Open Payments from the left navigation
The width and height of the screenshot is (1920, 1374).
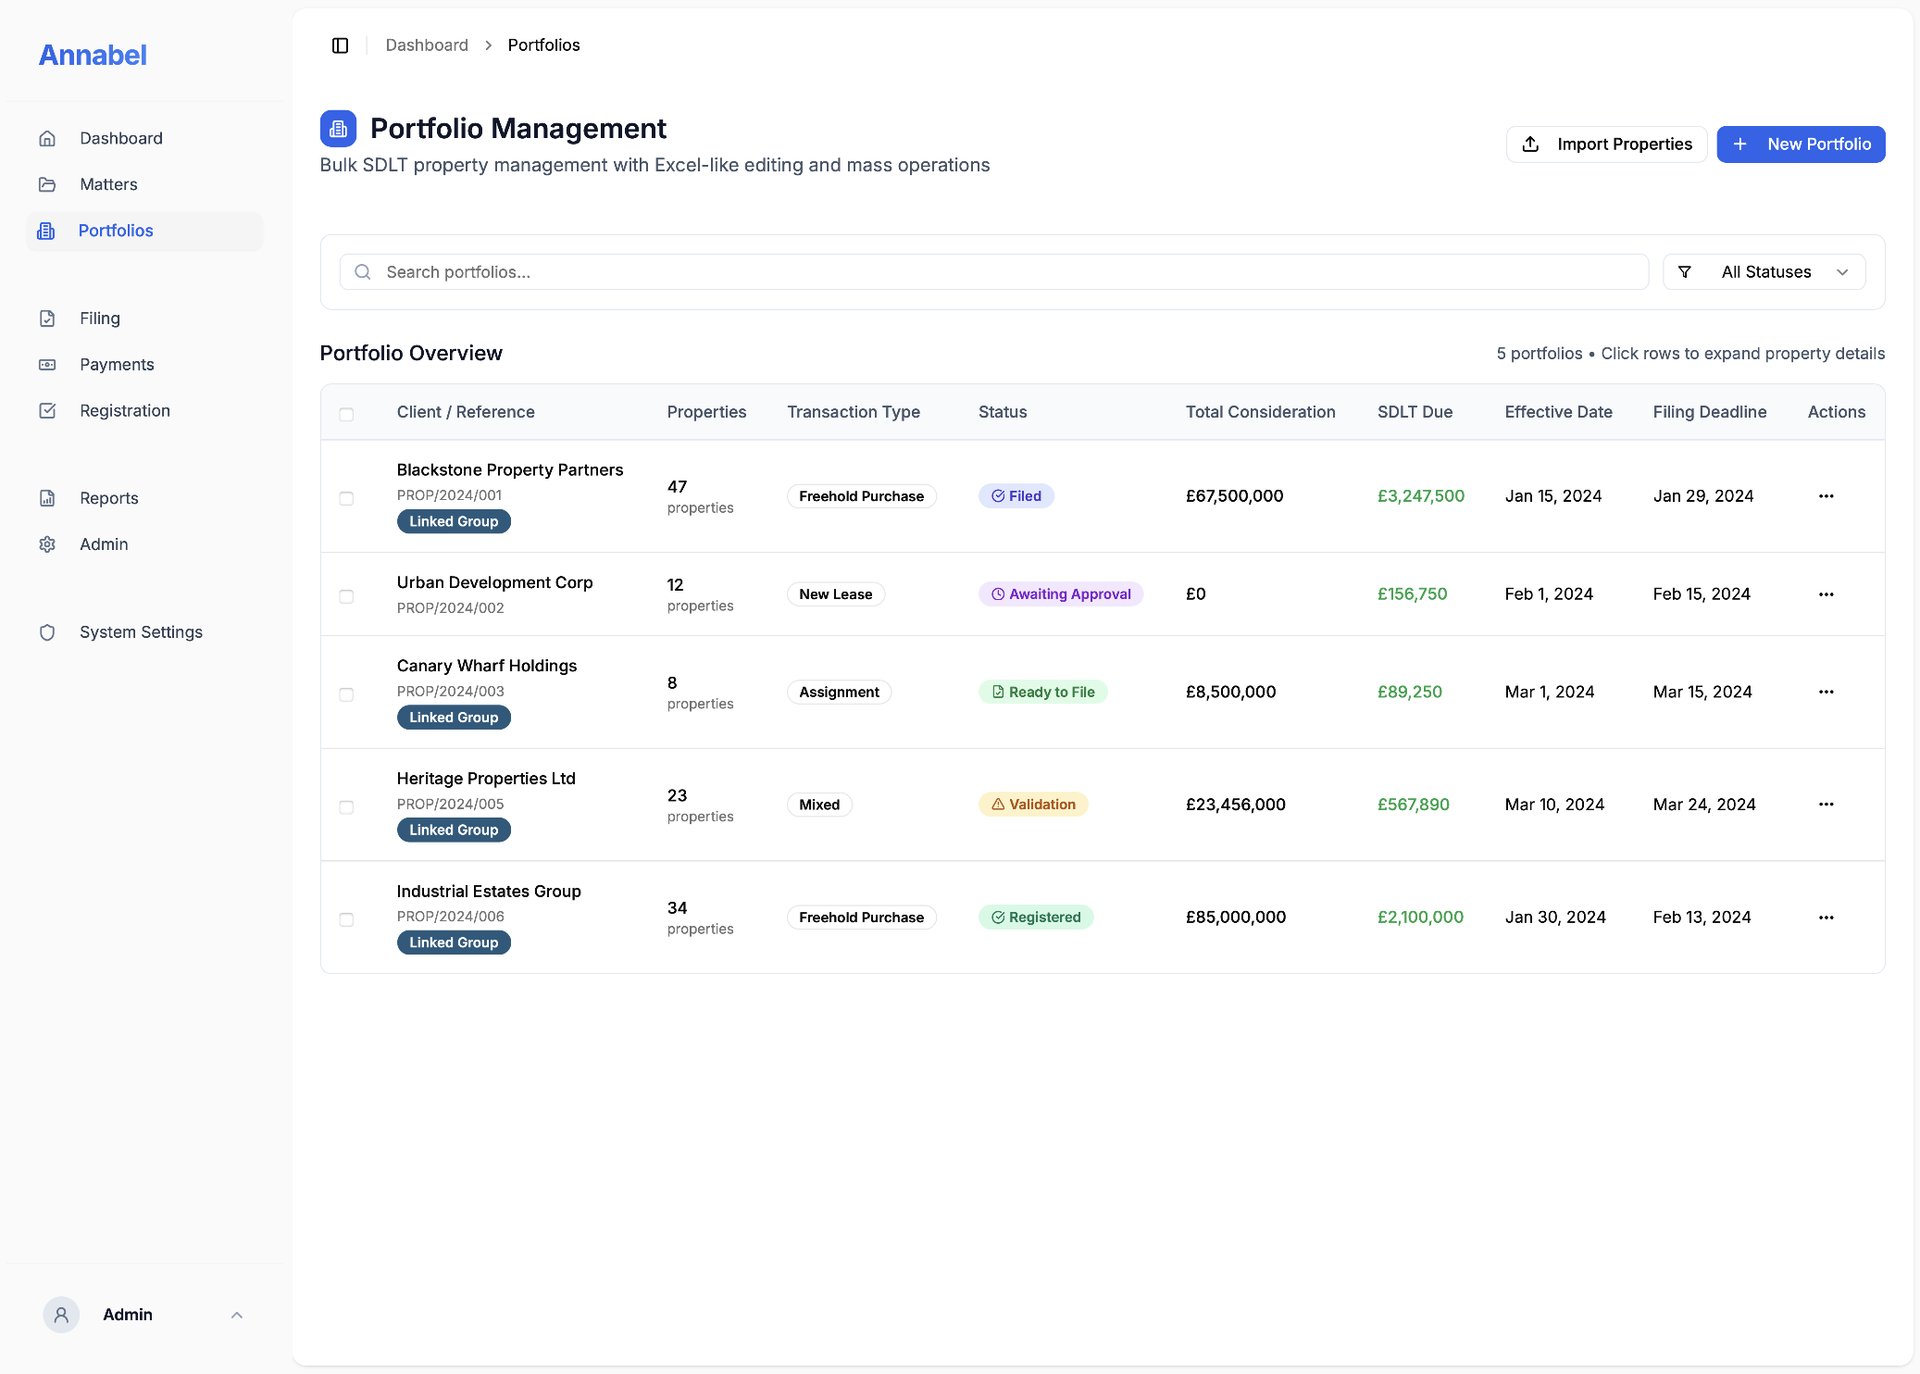[117, 364]
